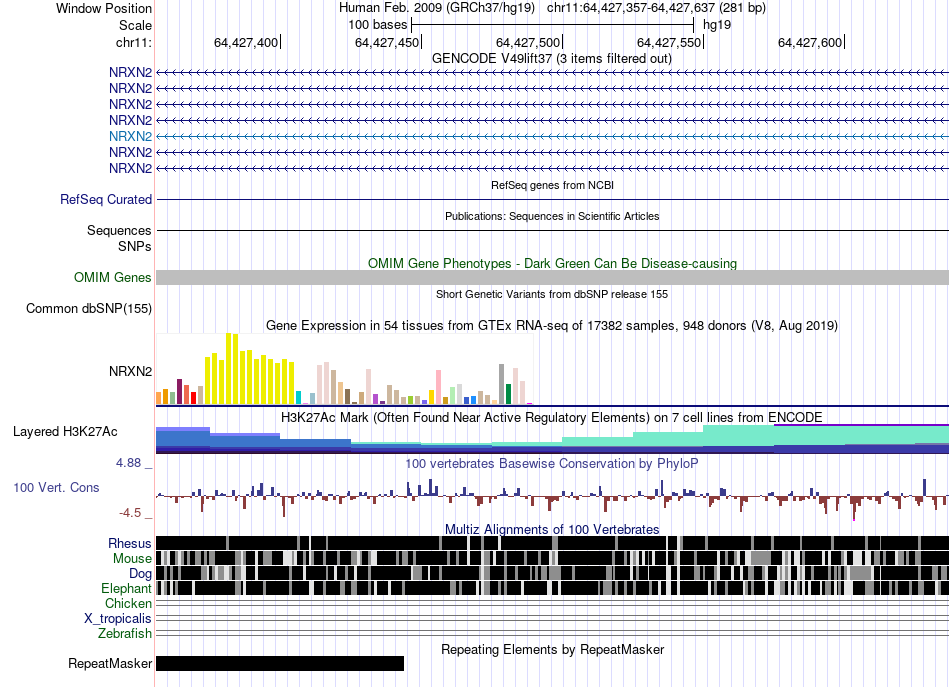Click the topmost NRXN2 transcript label
The height and width of the screenshot is (687, 950).
(x=130, y=72)
